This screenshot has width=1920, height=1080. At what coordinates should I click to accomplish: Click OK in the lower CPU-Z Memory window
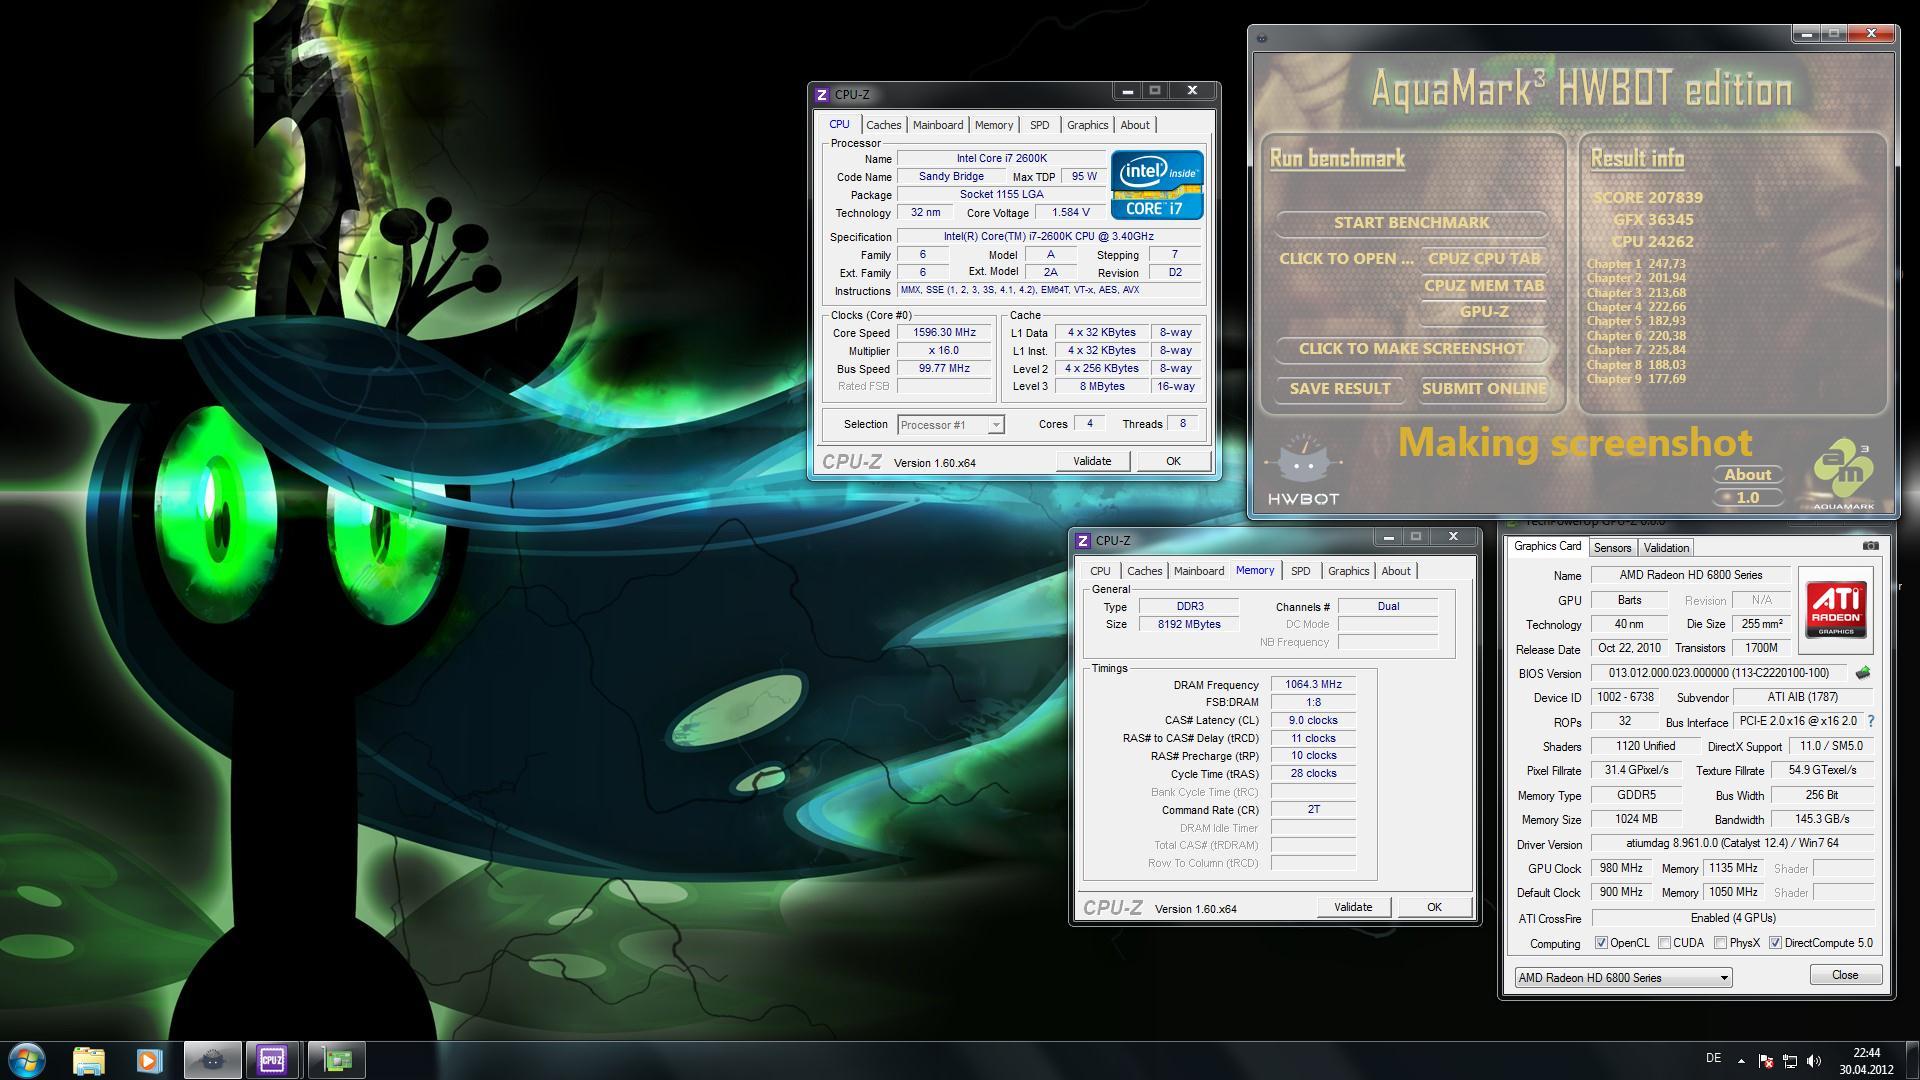[x=1434, y=907]
